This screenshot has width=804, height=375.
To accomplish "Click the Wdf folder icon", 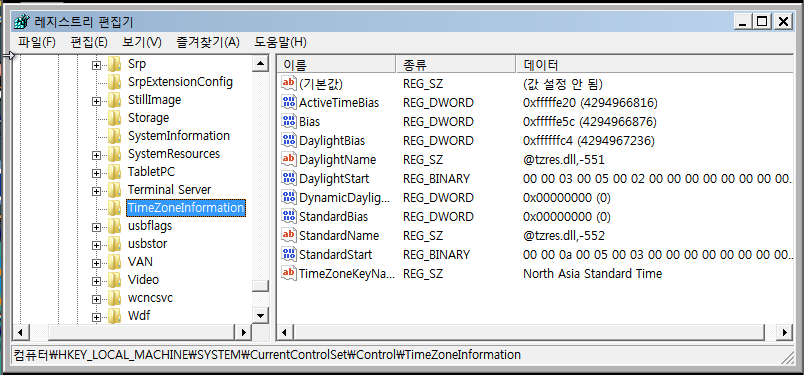I will (x=114, y=315).
